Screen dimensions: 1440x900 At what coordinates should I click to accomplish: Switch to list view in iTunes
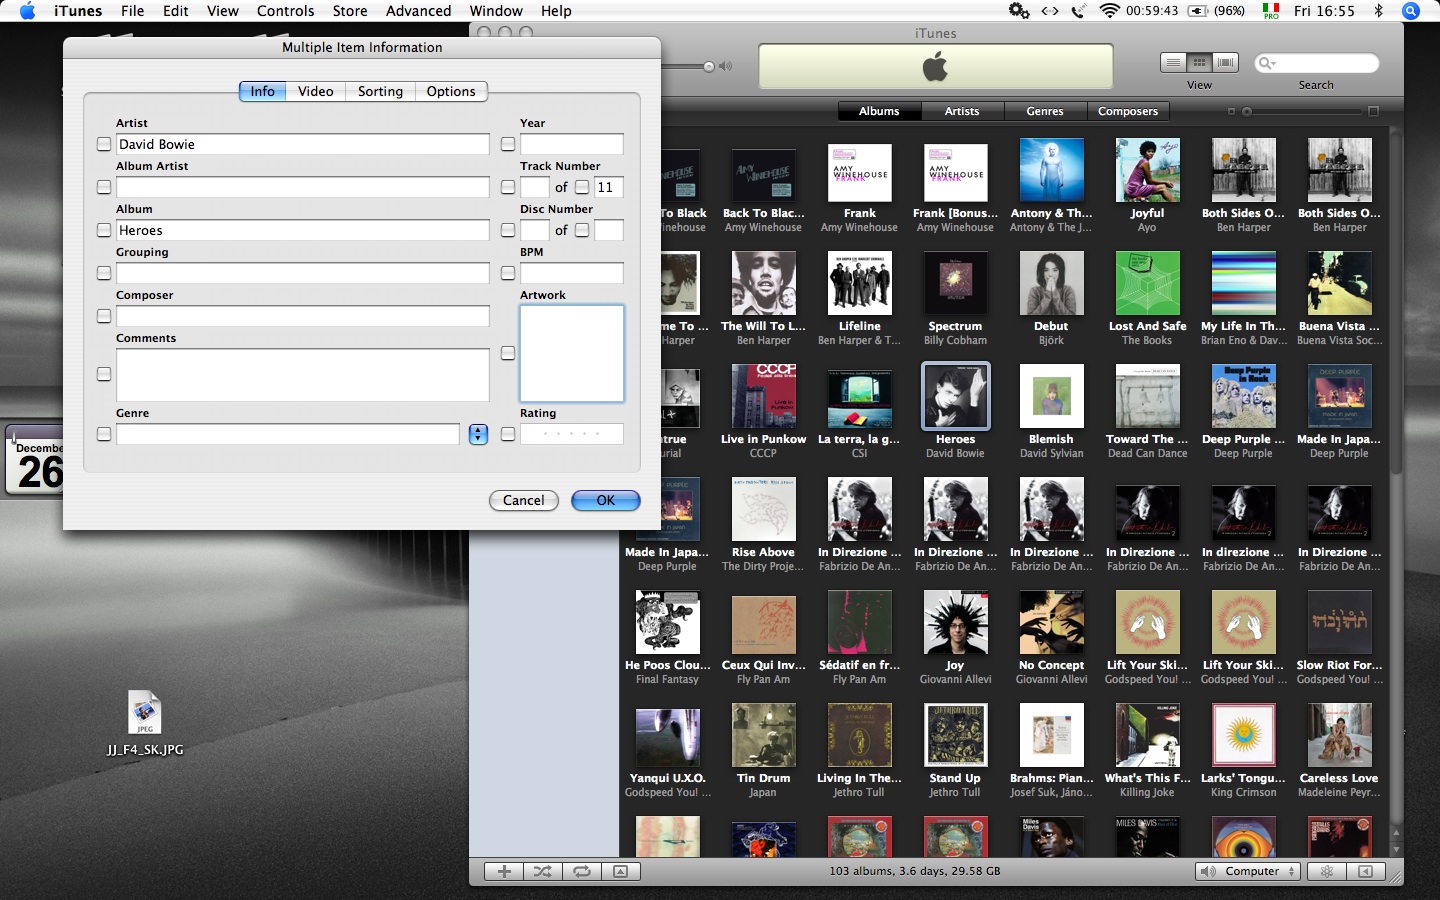[x=1173, y=62]
